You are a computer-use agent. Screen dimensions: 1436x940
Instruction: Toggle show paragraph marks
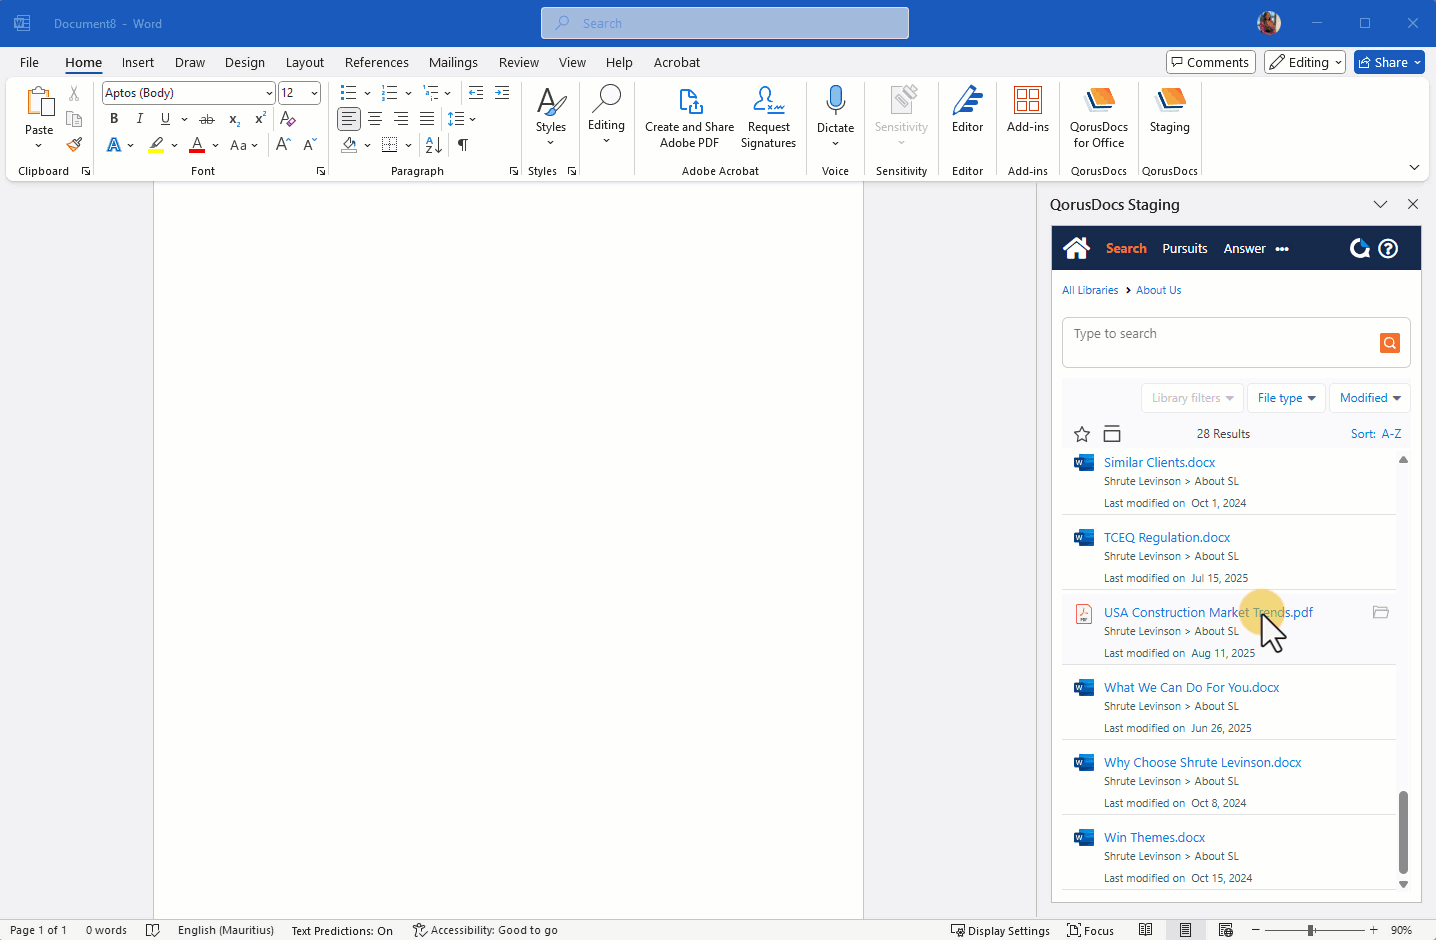coord(463,145)
